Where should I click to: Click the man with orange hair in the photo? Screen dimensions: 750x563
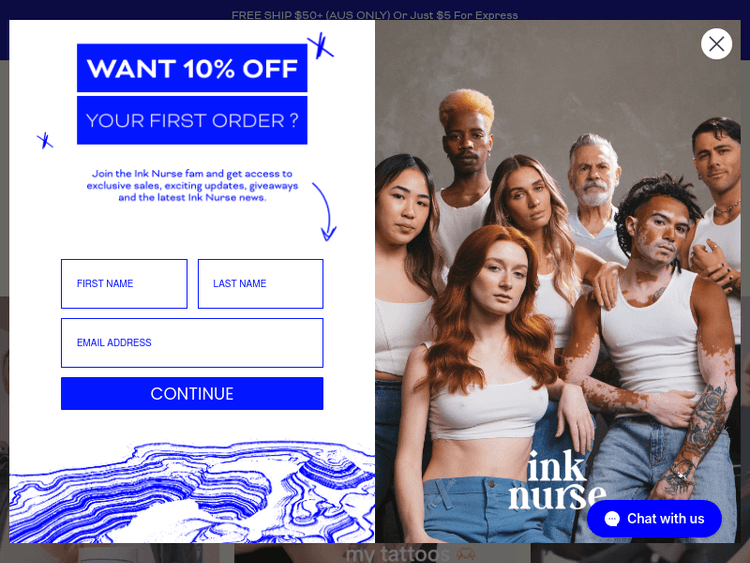465,172
